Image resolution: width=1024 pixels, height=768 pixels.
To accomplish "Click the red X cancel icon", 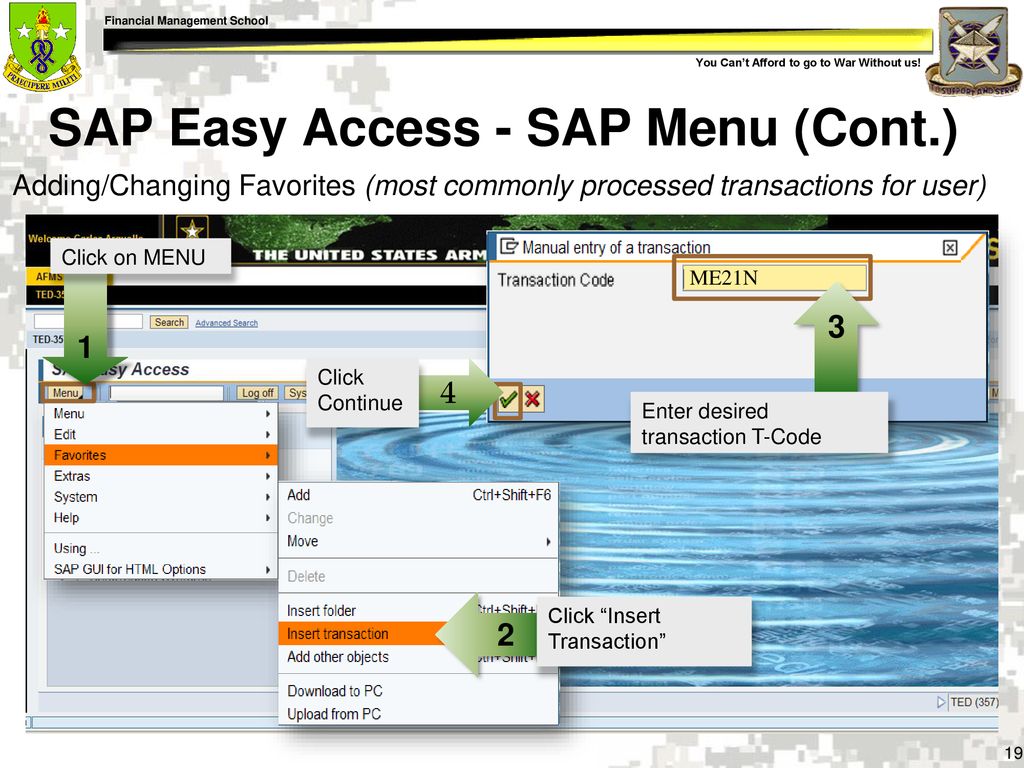I will [533, 398].
